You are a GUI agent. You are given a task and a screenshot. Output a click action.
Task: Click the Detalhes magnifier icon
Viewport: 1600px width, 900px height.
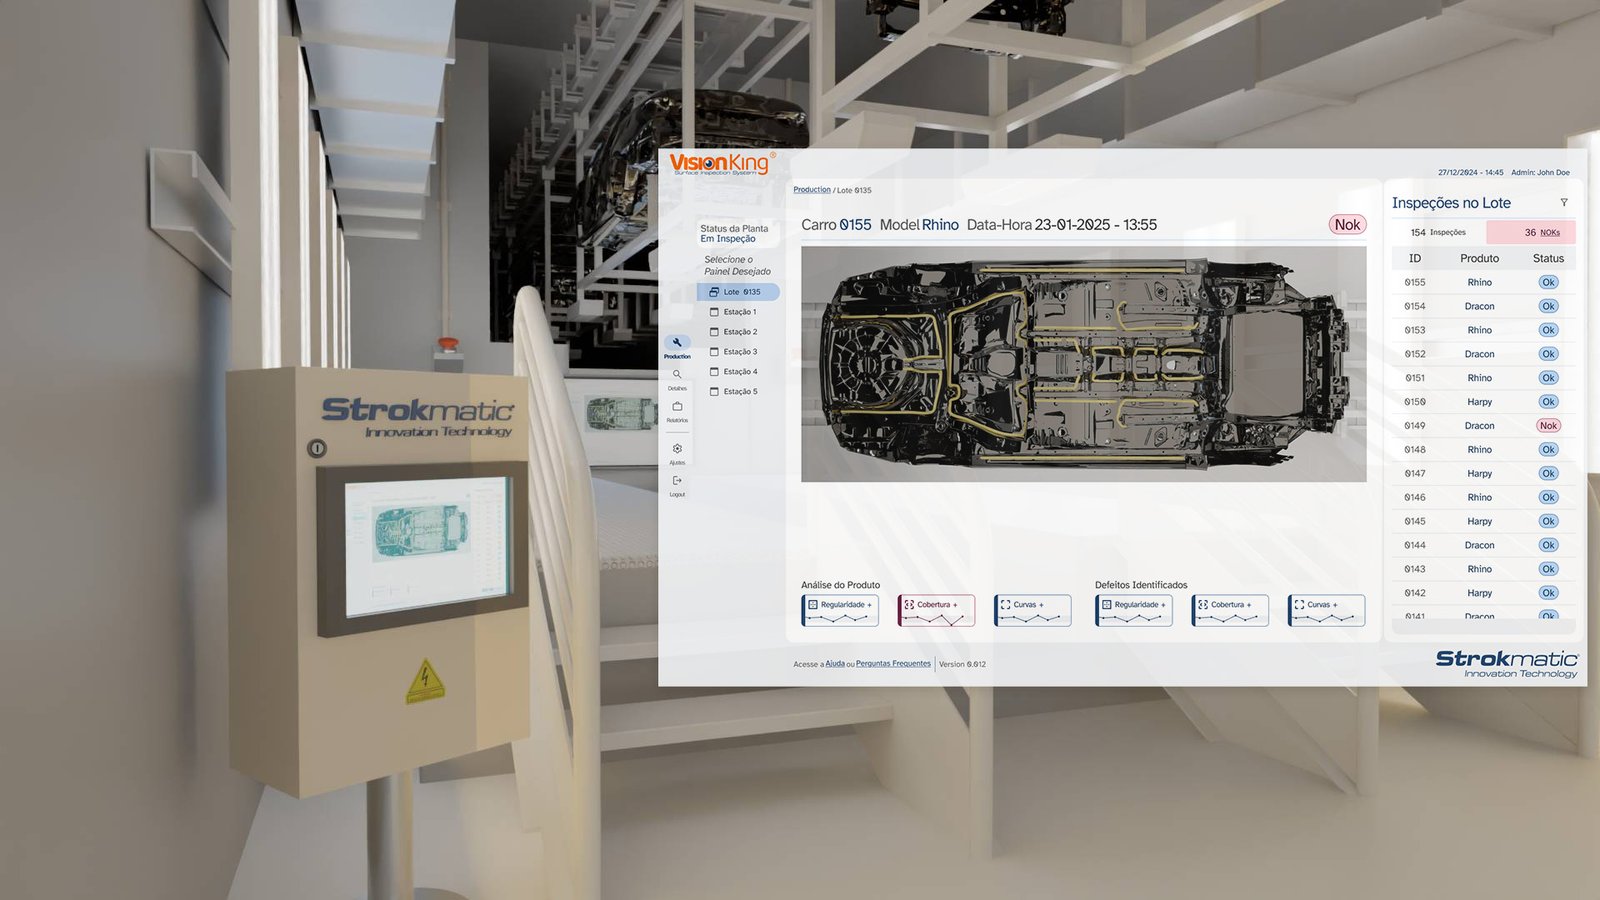click(x=677, y=375)
